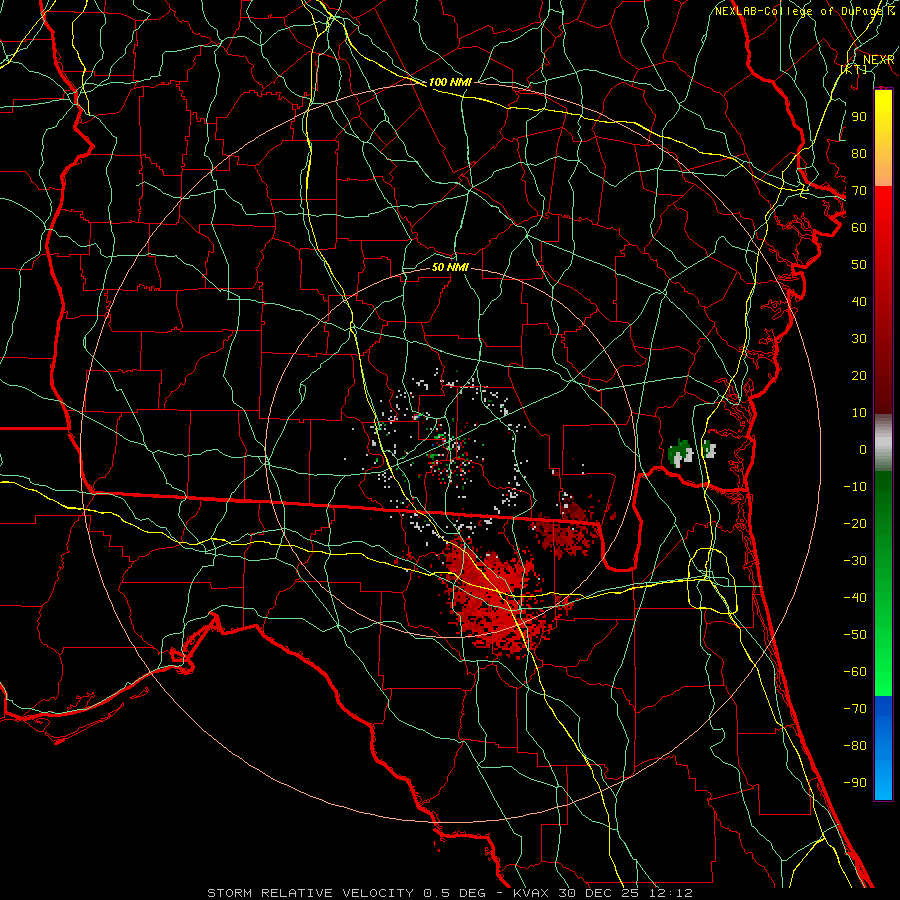Click the 70 value on the velocity scale
Screen dimensions: 900x900
tap(859, 191)
